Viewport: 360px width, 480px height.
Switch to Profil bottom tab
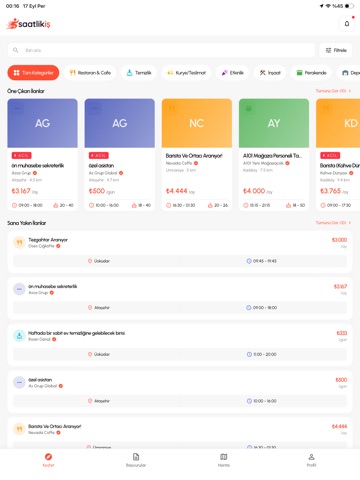pos(311,460)
